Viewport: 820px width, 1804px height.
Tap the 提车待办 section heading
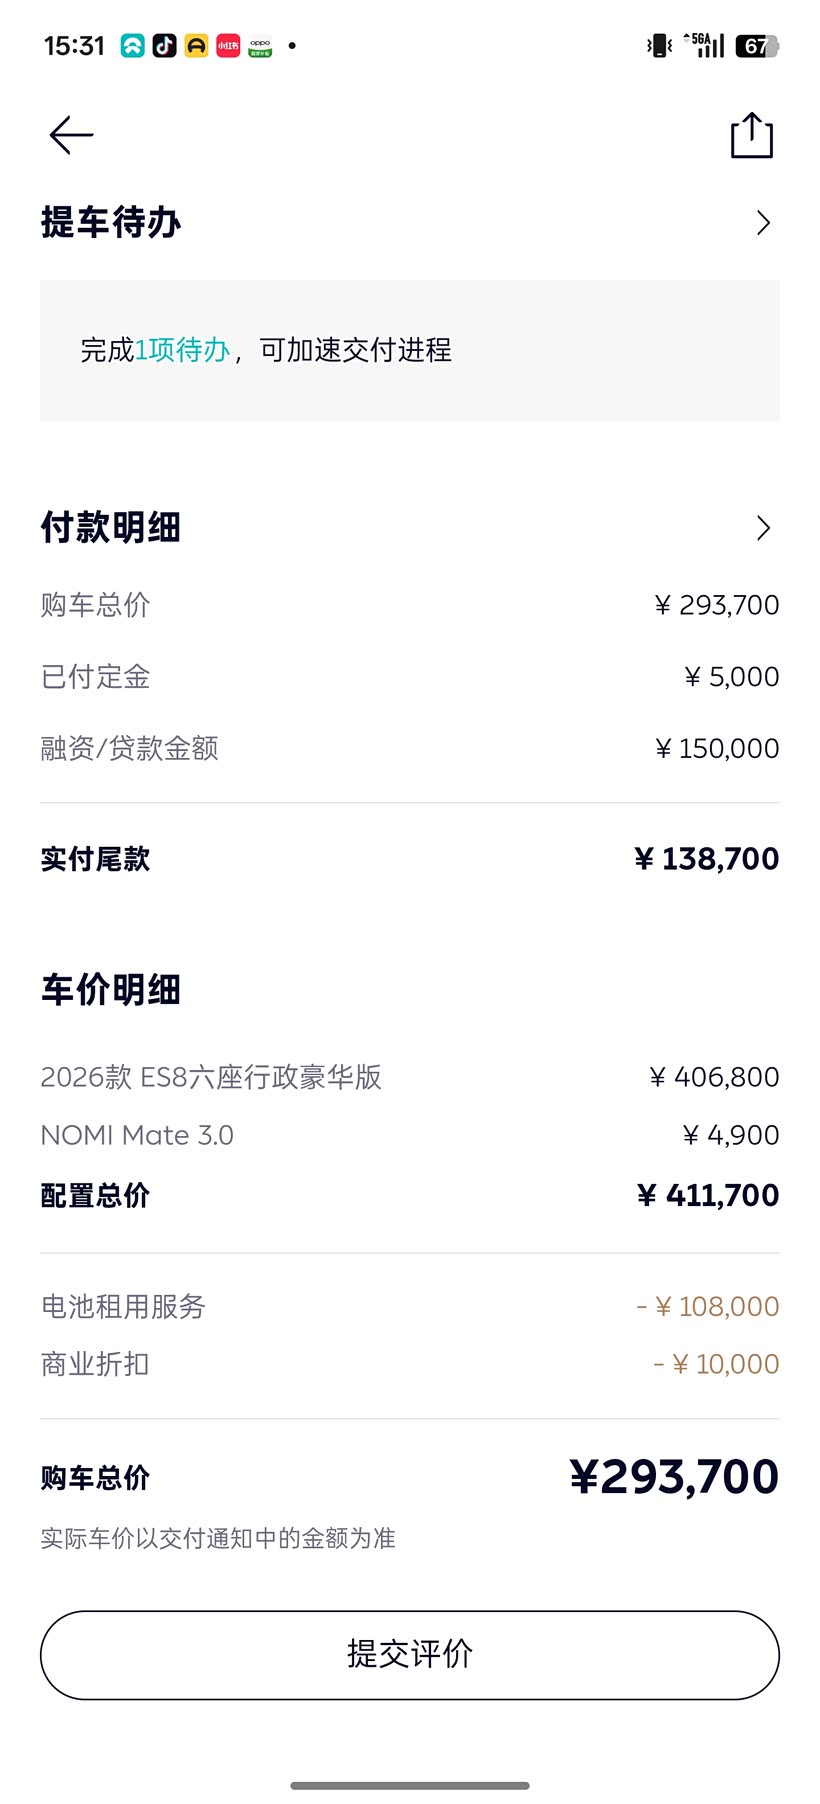[111, 223]
